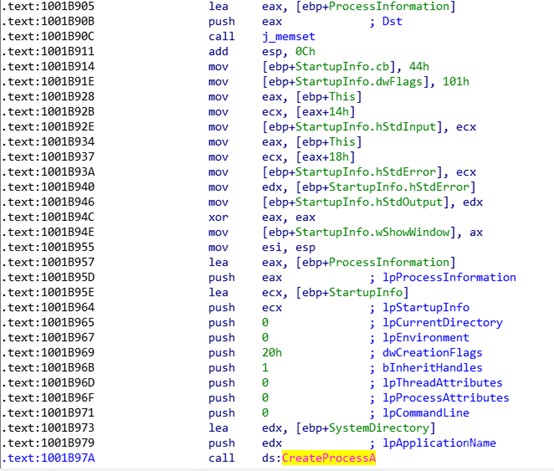Click StartupInfo.cb operand

(x=342, y=66)
